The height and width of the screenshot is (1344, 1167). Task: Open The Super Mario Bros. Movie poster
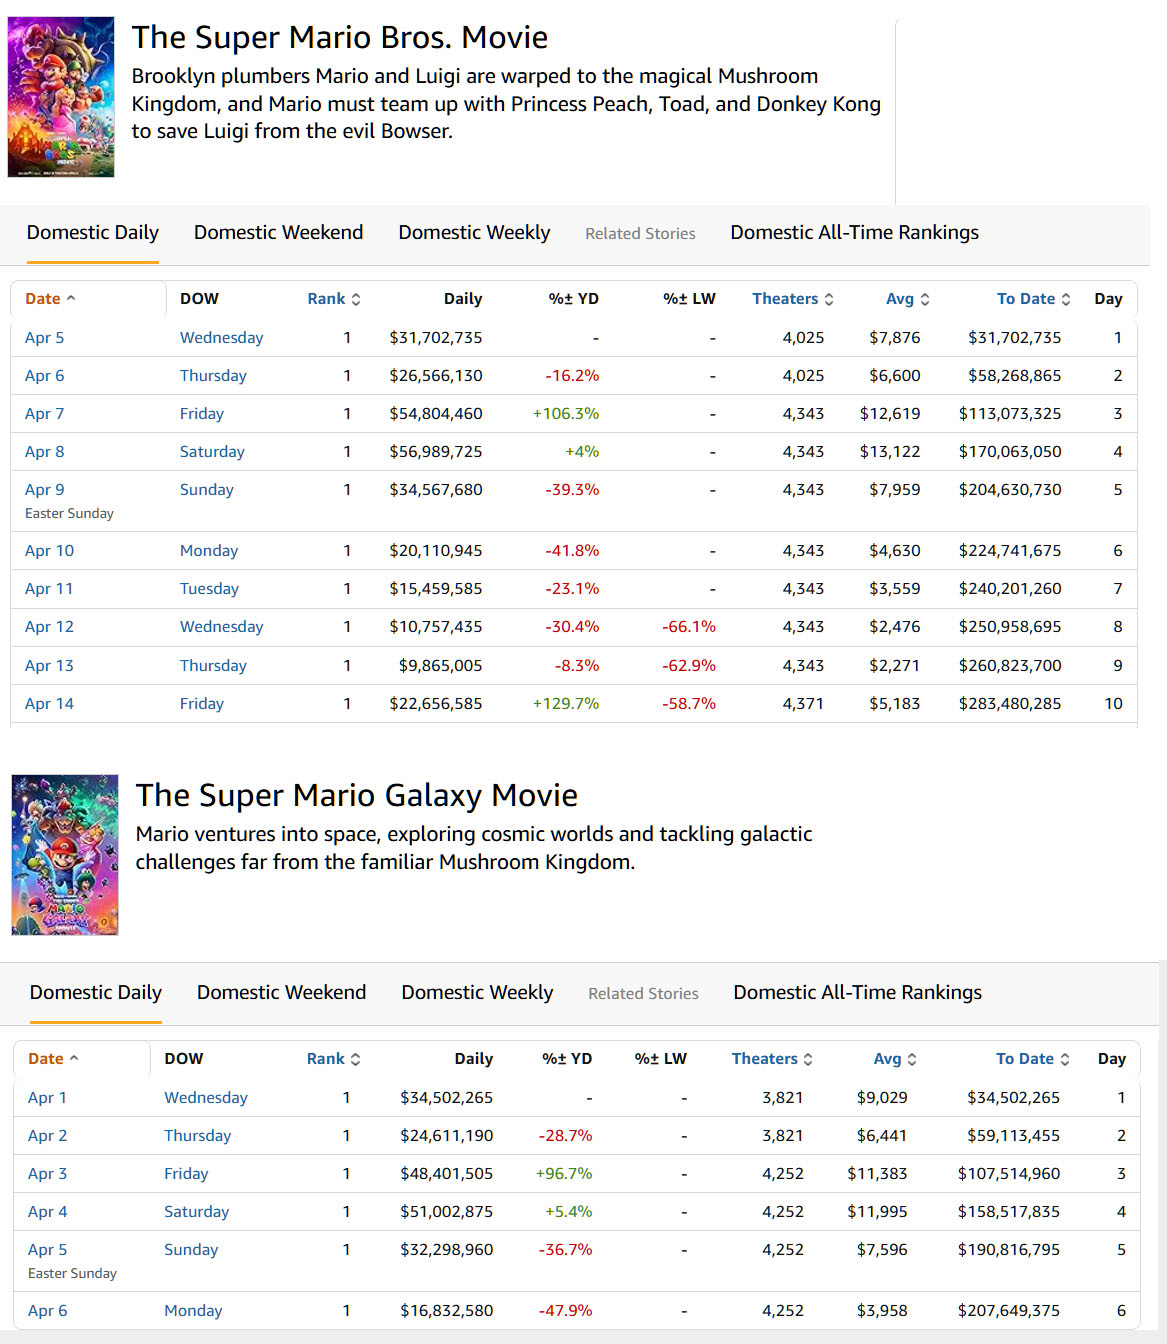pyautogui.click(x=61, y=97)
